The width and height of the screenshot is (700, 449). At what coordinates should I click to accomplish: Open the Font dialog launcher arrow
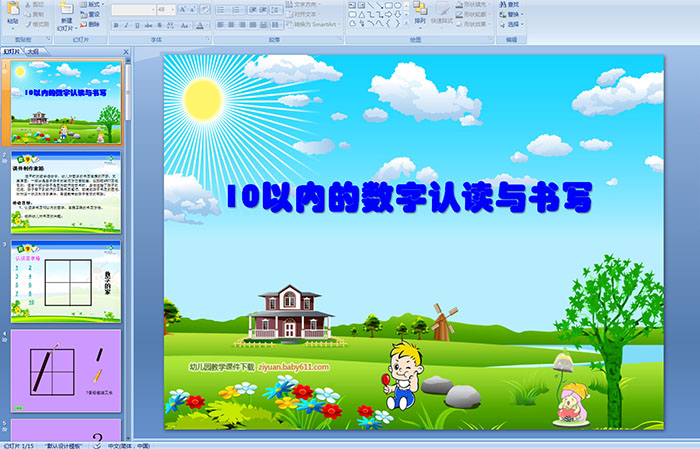click(208, 39)
